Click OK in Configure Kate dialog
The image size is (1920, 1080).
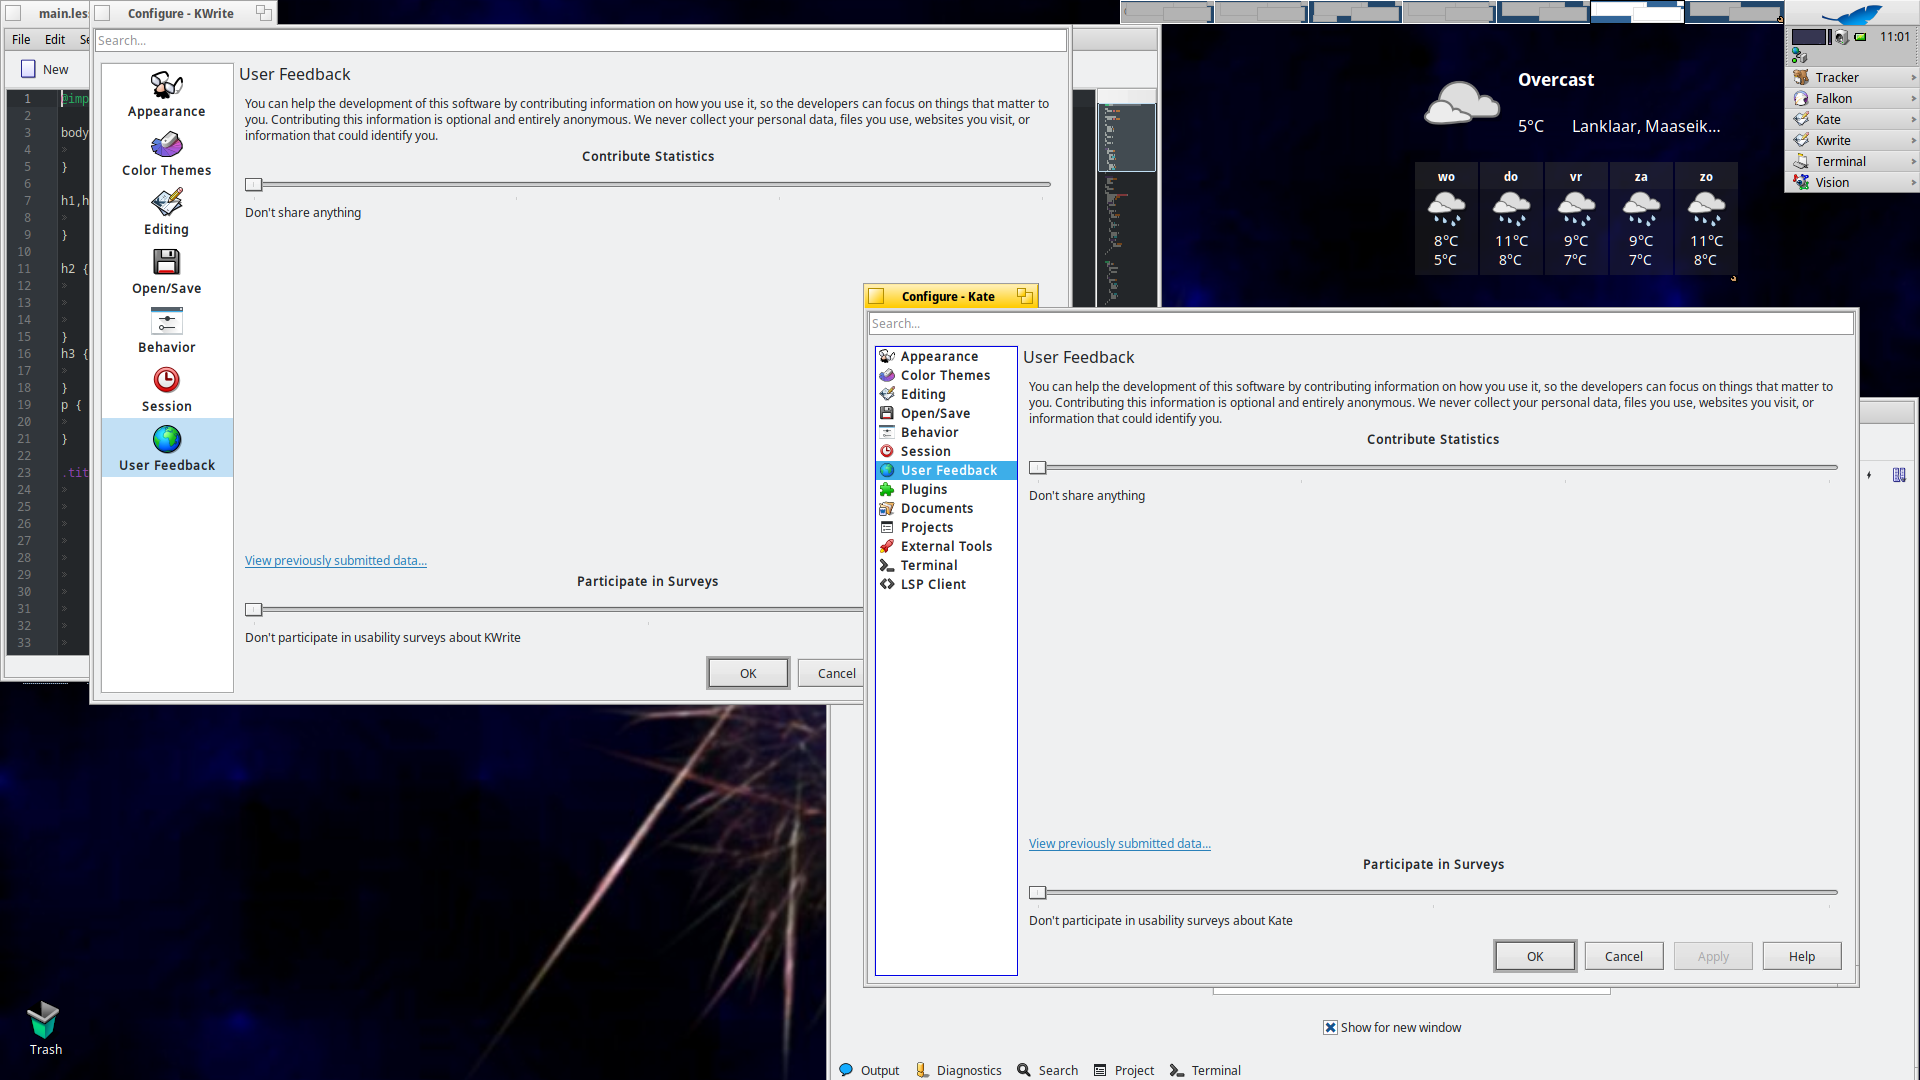click(x=1535, y=956)
